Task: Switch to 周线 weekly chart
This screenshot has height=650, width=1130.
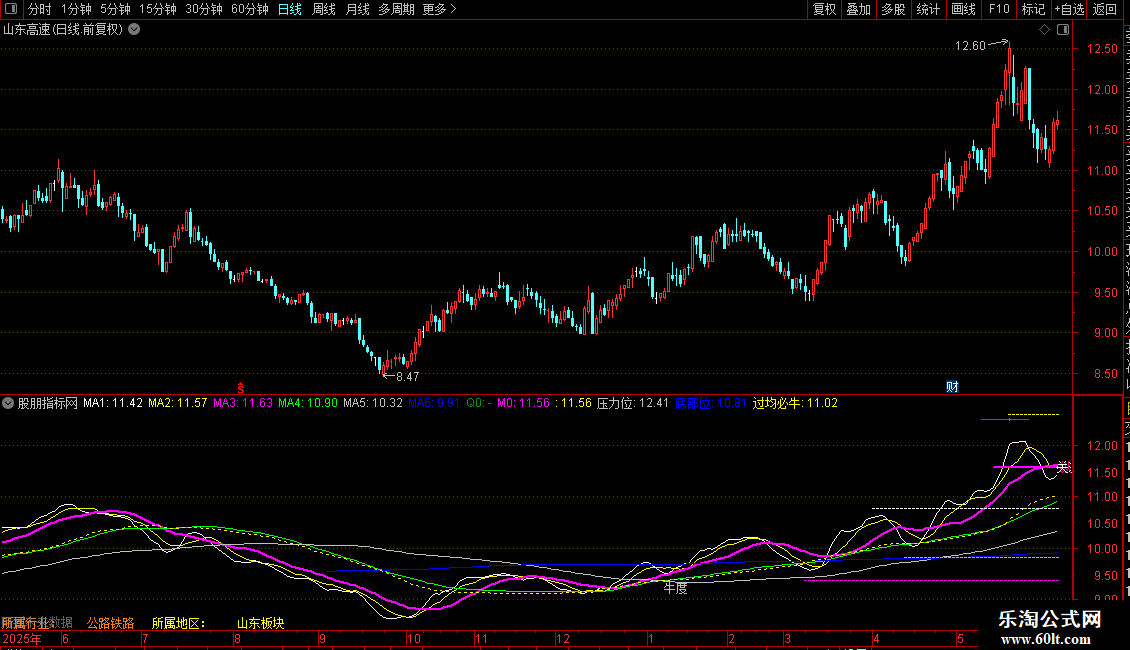Action: point(324,9)
